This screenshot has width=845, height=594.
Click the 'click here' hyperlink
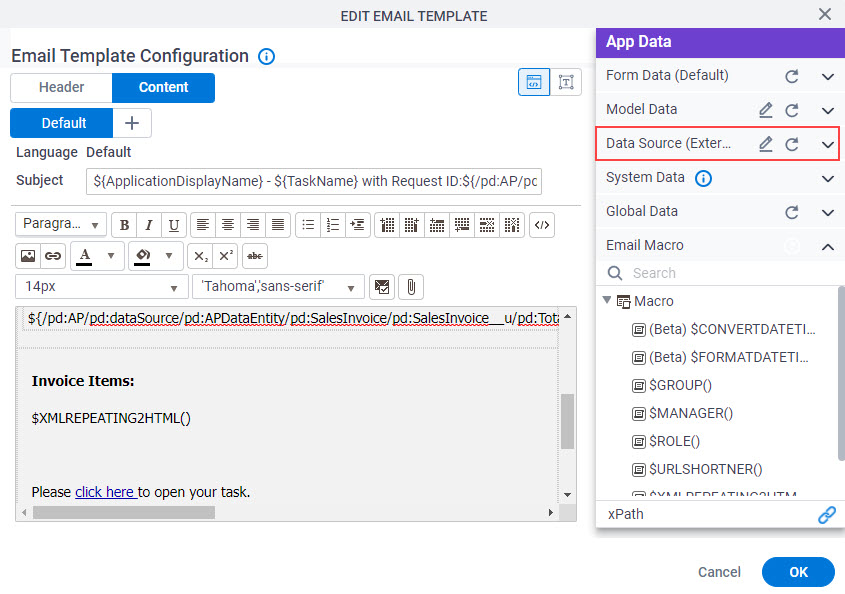[105, 492]
